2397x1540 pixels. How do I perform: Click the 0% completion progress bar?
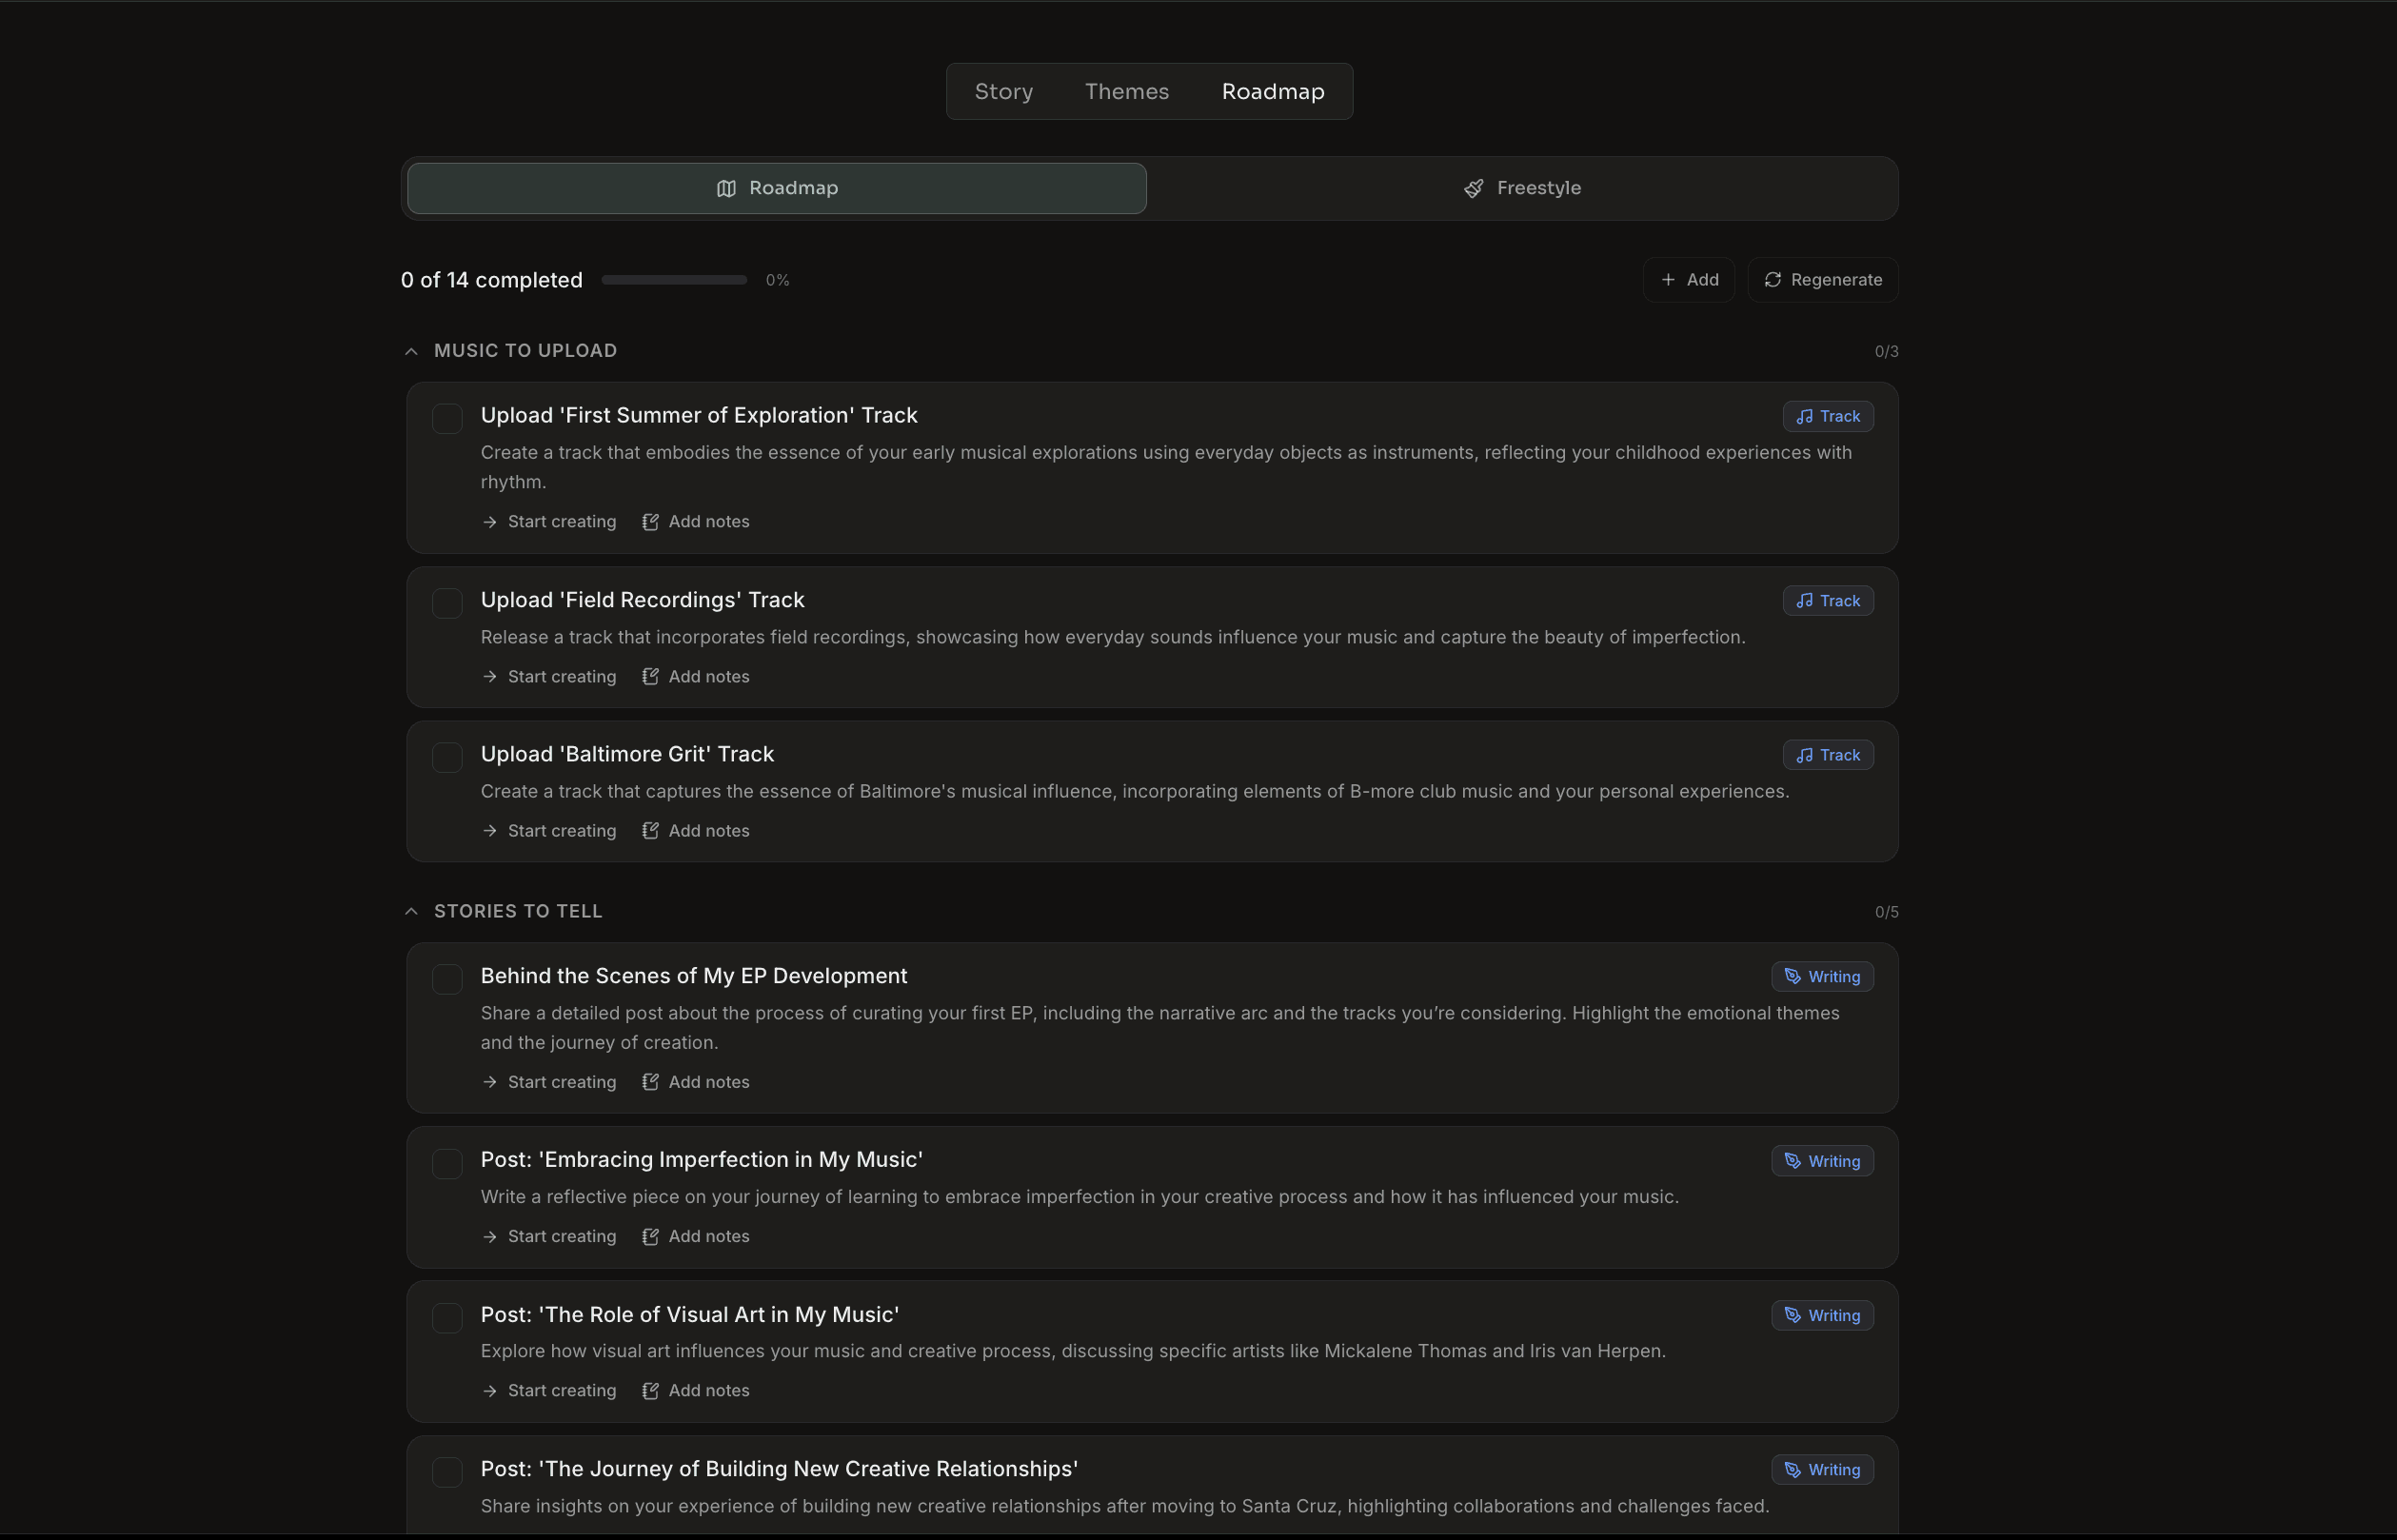tap(674, 280)
